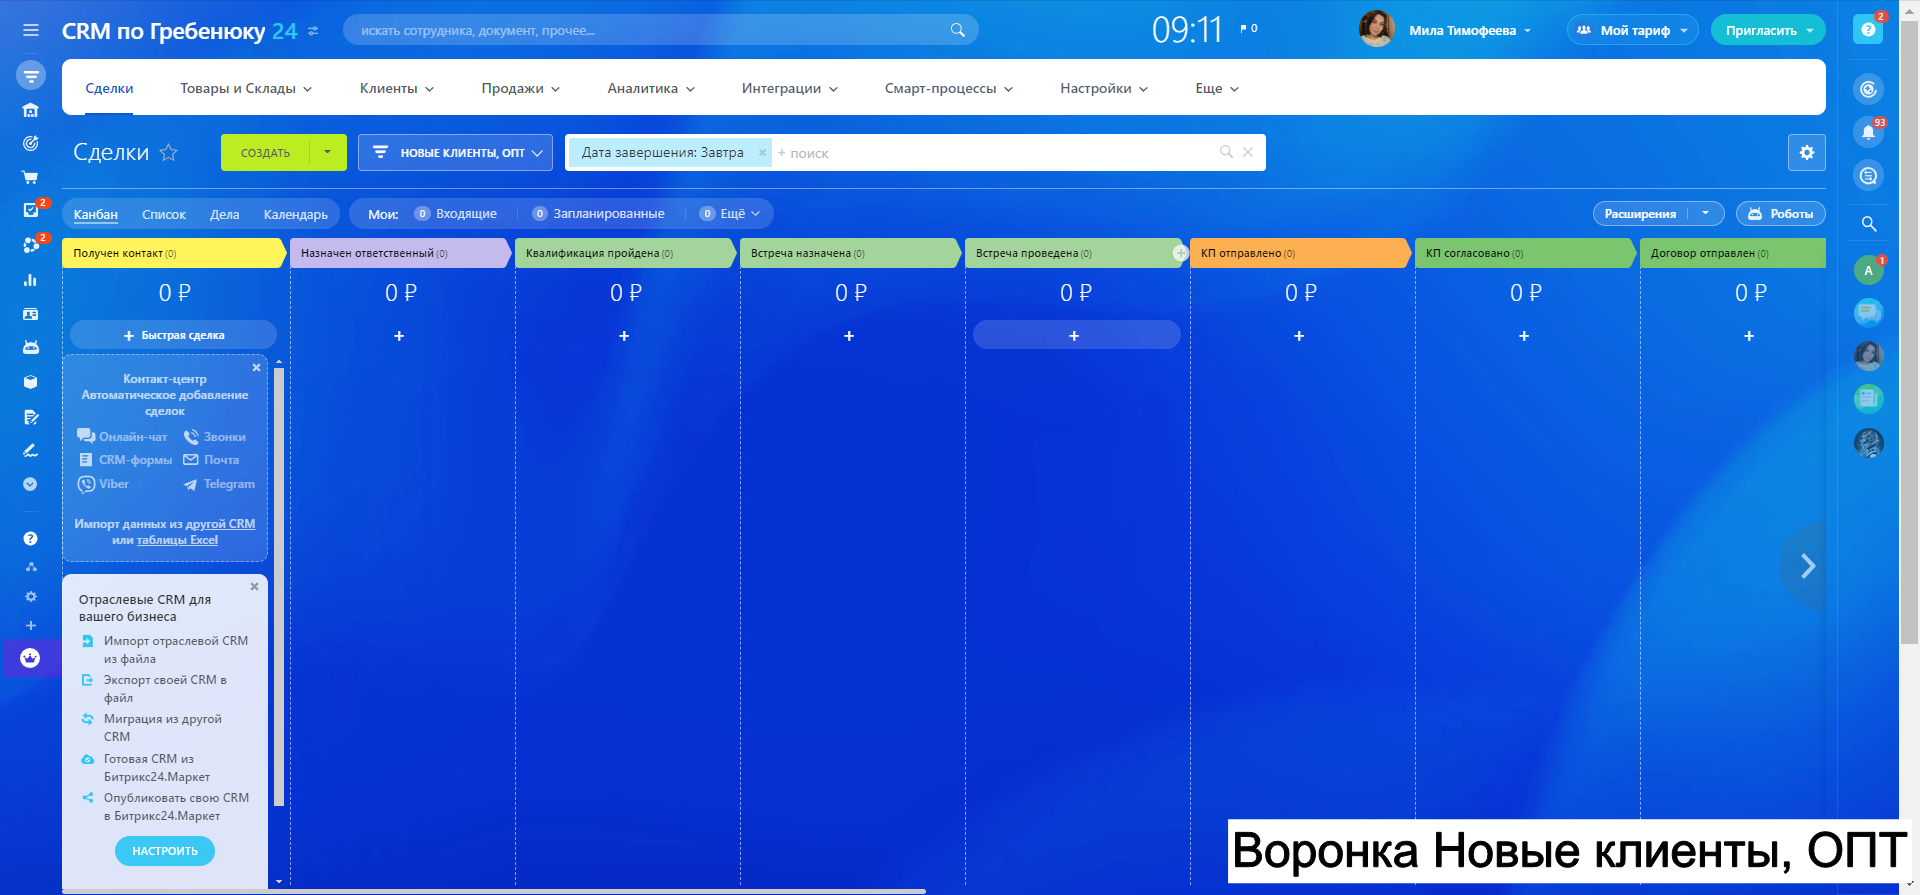
Task: Switch to the Список view
Action: click(x=164, y=214)
